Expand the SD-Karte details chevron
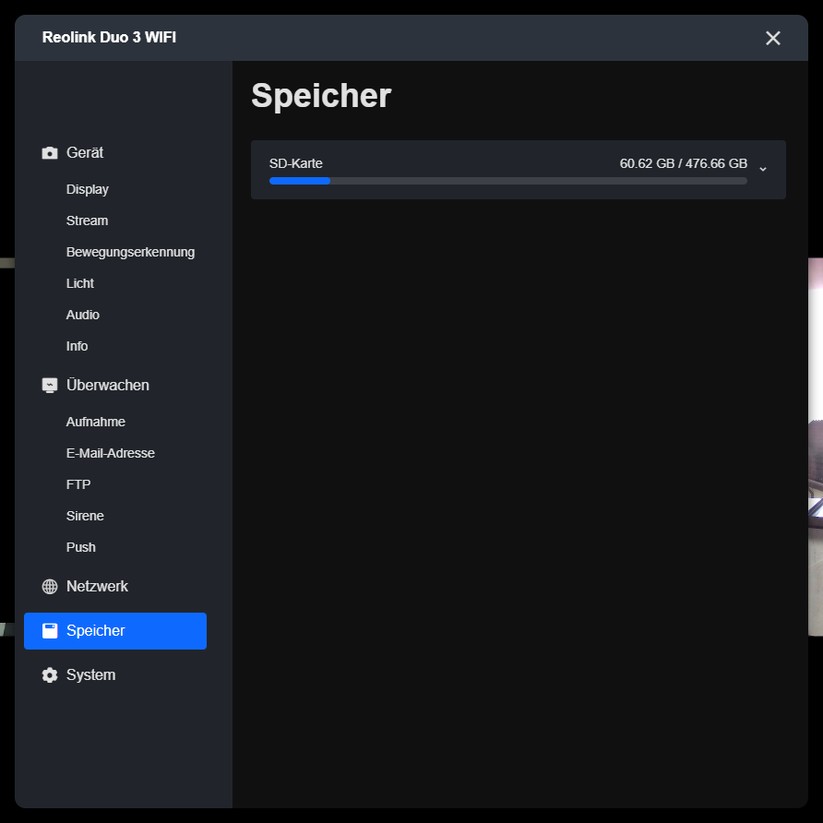Screen dimensions: 823x823 [763, 168]
